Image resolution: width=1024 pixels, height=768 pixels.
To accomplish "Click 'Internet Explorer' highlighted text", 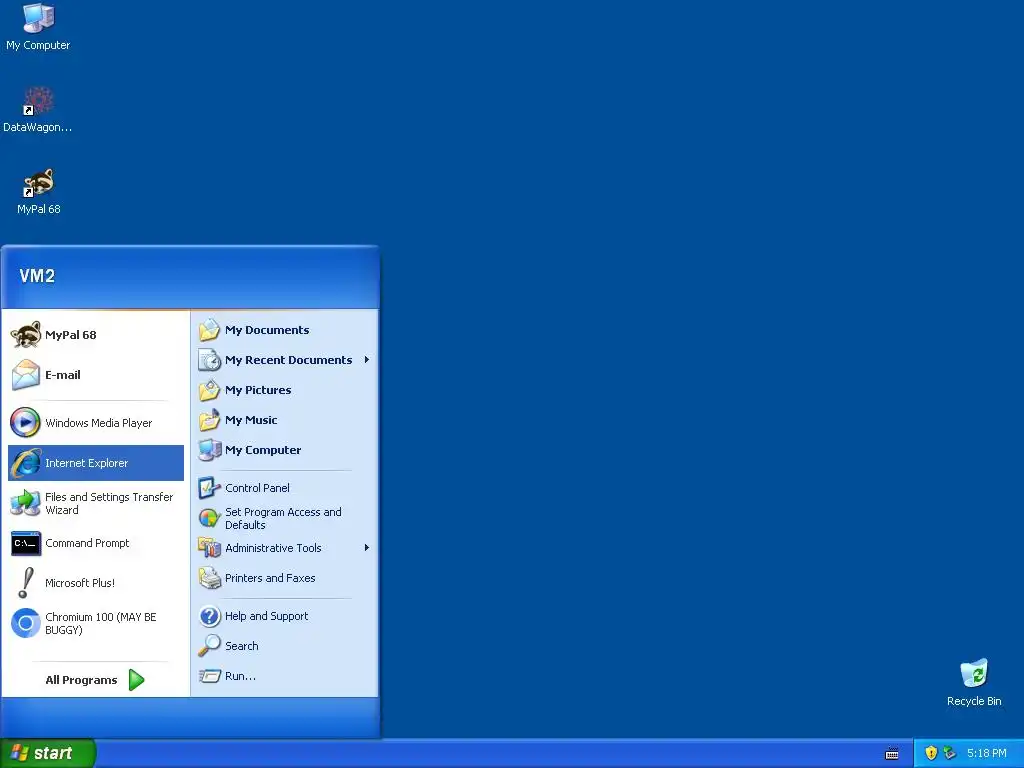I will [86, 463].
